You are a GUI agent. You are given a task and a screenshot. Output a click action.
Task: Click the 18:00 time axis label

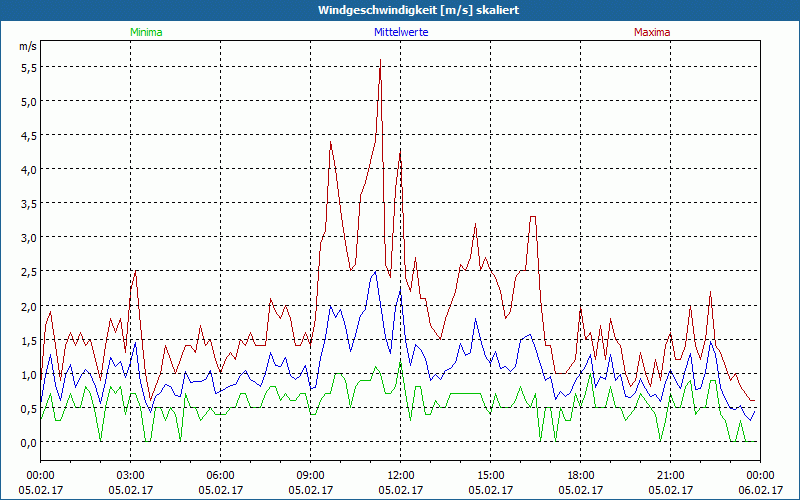(581, 476)
